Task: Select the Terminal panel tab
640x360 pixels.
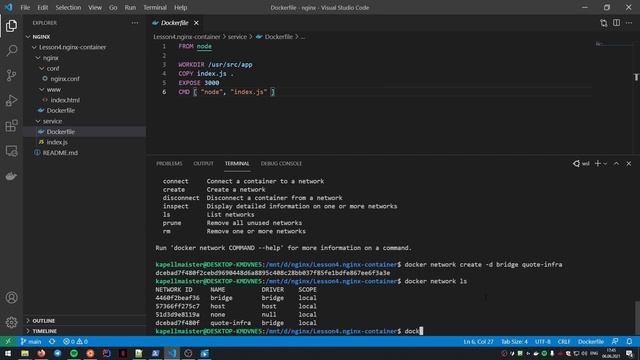Action: (237, 163)
